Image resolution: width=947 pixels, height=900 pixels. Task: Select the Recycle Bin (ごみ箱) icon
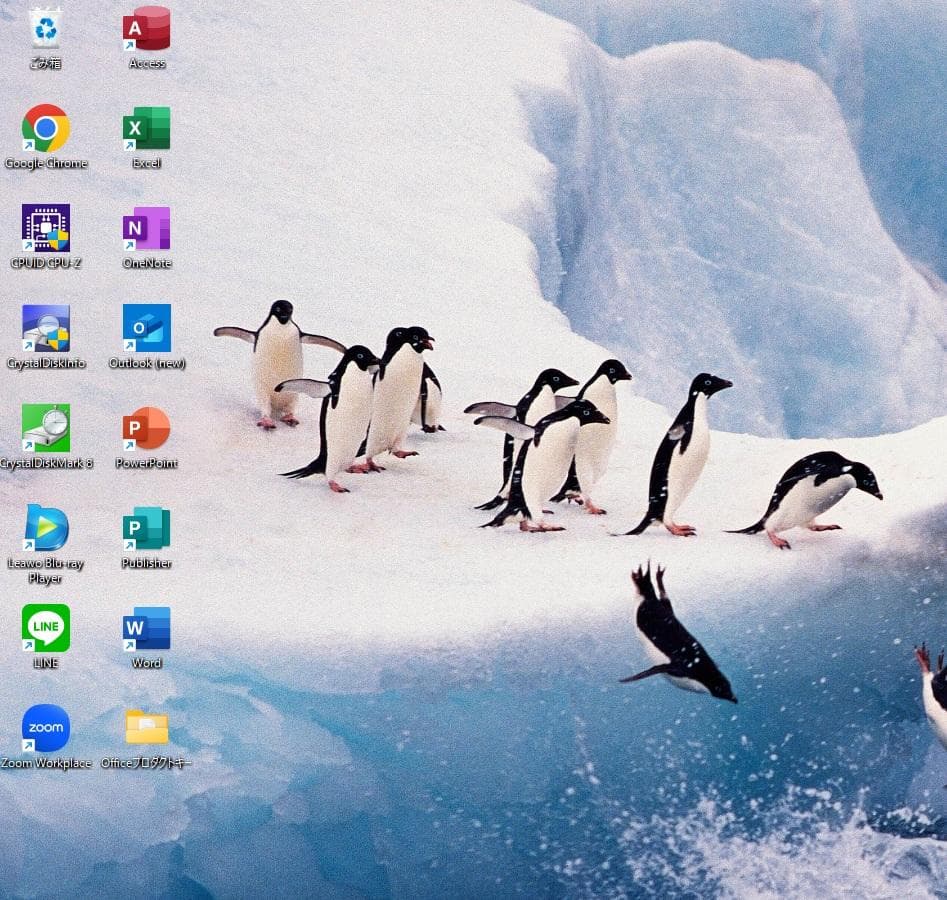tap(45, 28)
